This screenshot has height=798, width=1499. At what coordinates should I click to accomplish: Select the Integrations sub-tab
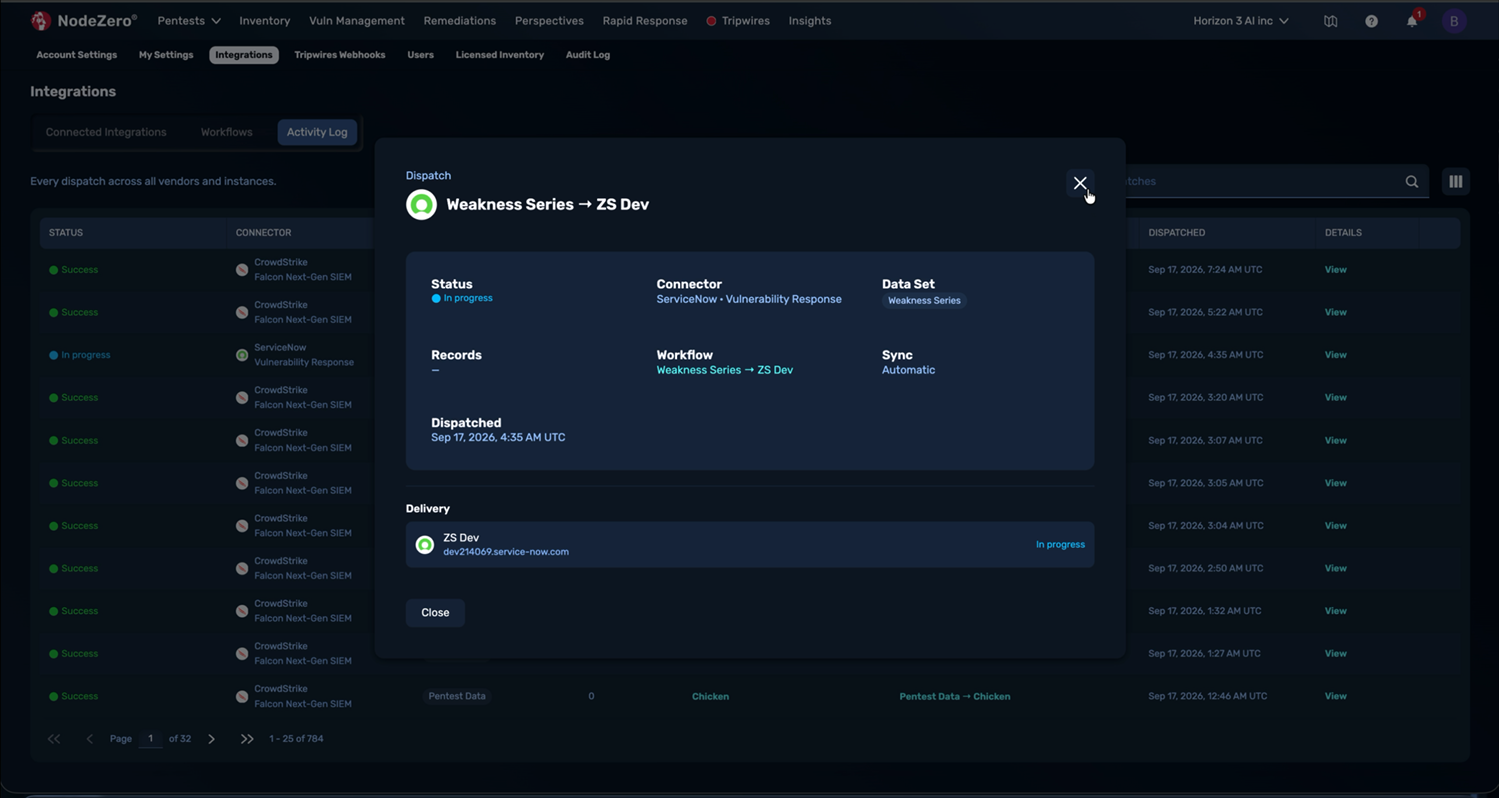(244, 55)
